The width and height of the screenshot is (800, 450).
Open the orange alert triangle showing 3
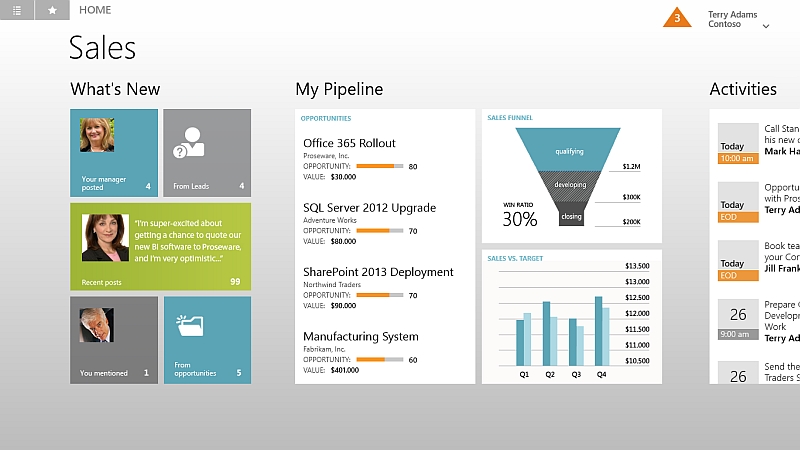point(677,17)
